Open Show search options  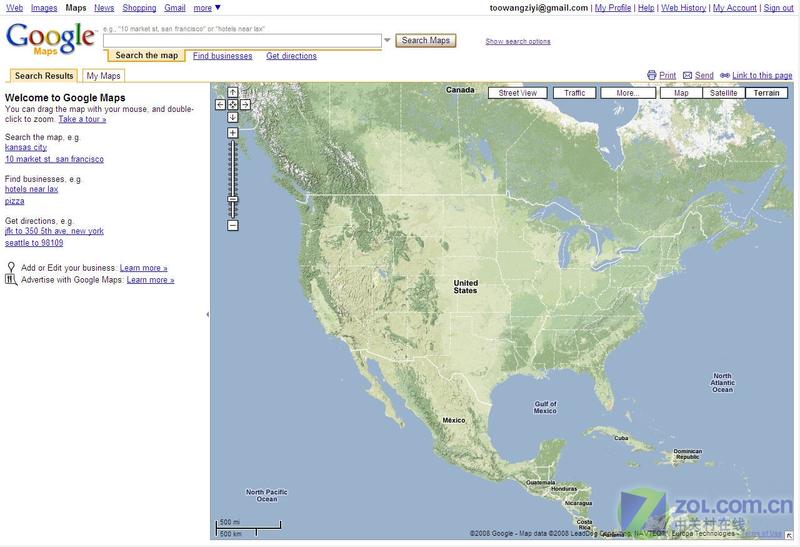coord(518,41)
